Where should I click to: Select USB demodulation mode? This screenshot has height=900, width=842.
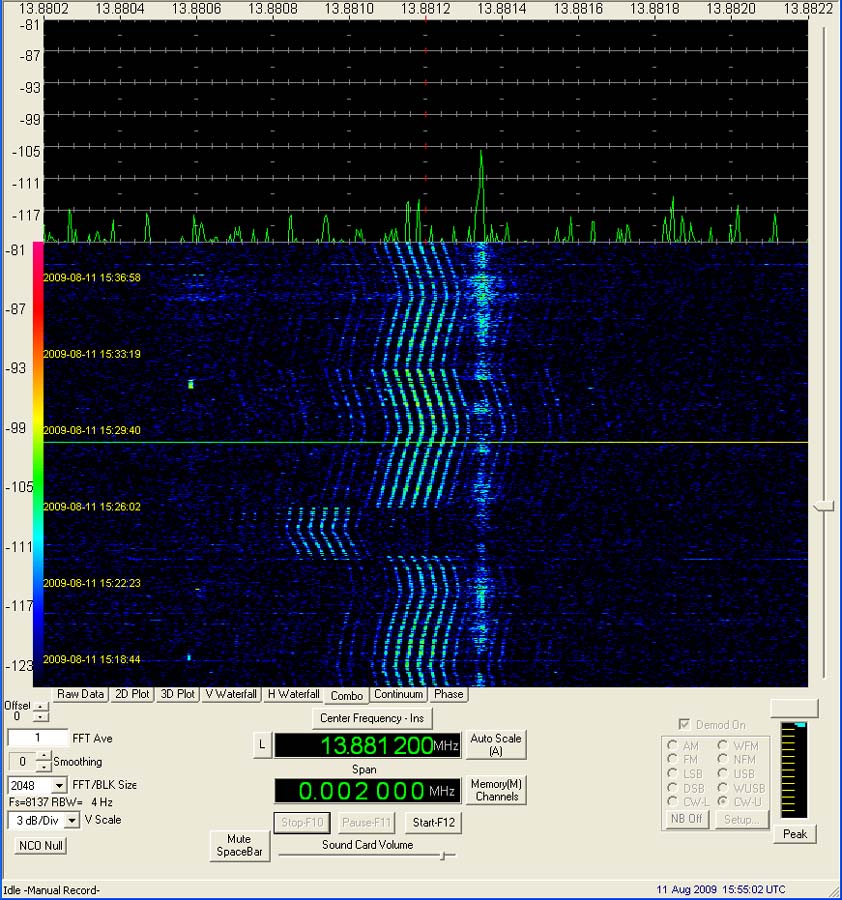click(x=722, y=773)
